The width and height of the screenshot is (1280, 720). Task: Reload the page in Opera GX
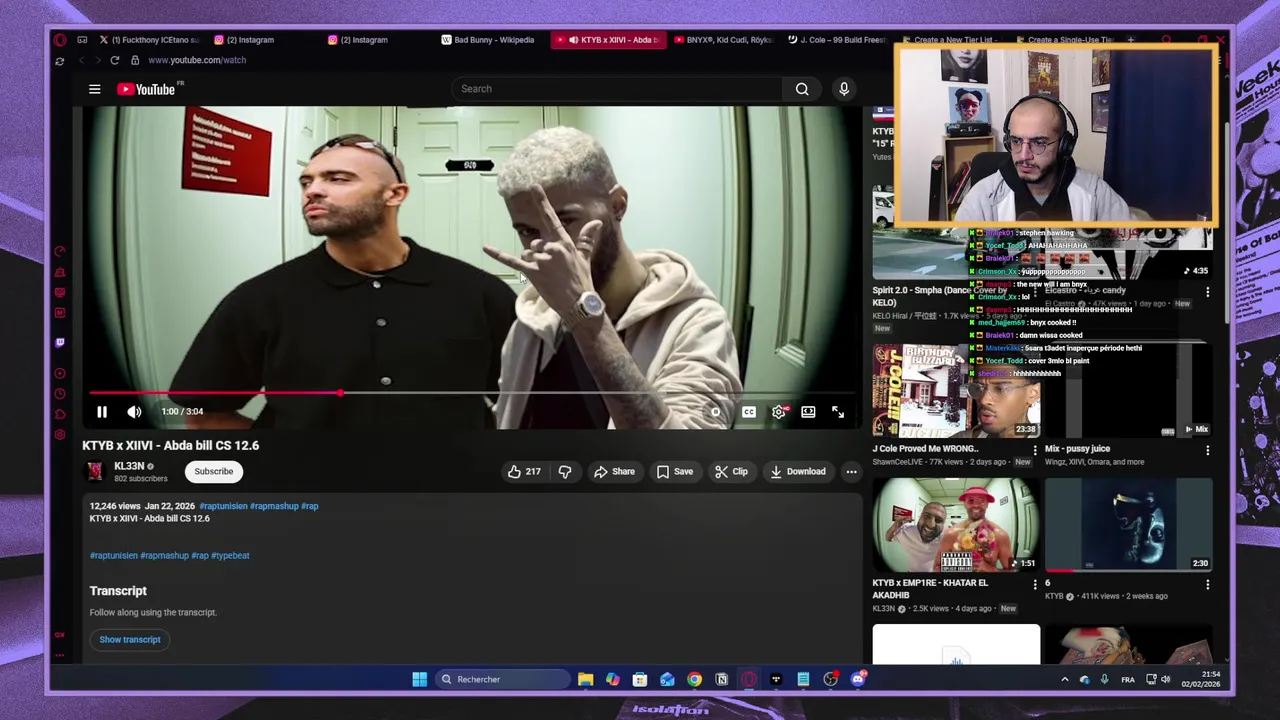[x=114, y=60]
